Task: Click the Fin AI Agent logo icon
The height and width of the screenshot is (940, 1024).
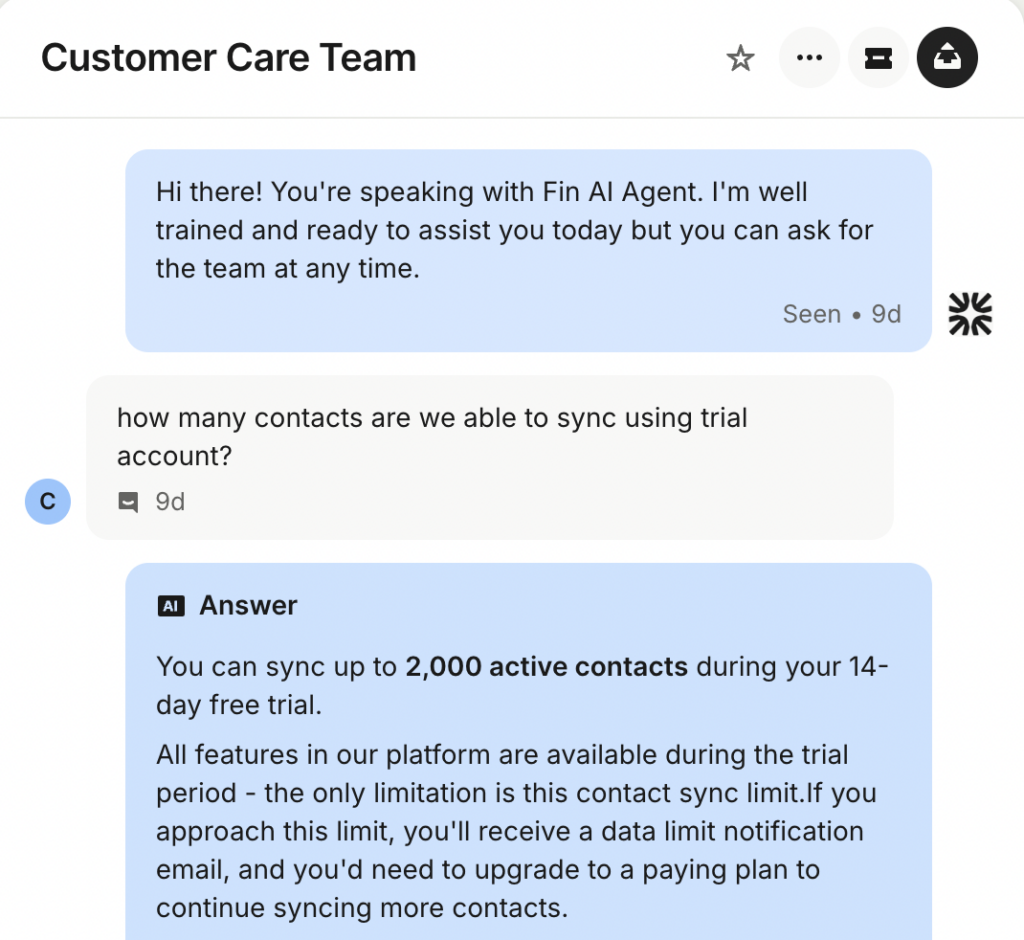Action: (x=969, y=314)
